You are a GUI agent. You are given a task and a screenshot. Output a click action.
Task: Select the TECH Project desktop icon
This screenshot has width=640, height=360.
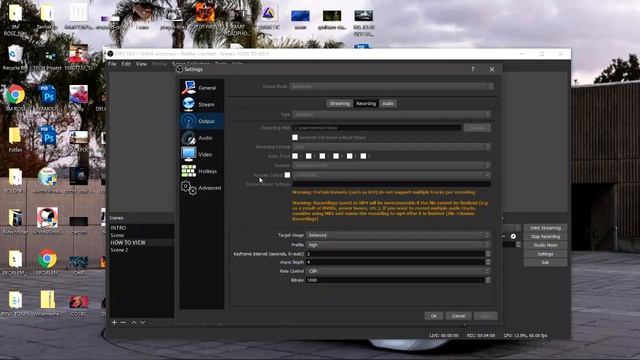(47, 60)
